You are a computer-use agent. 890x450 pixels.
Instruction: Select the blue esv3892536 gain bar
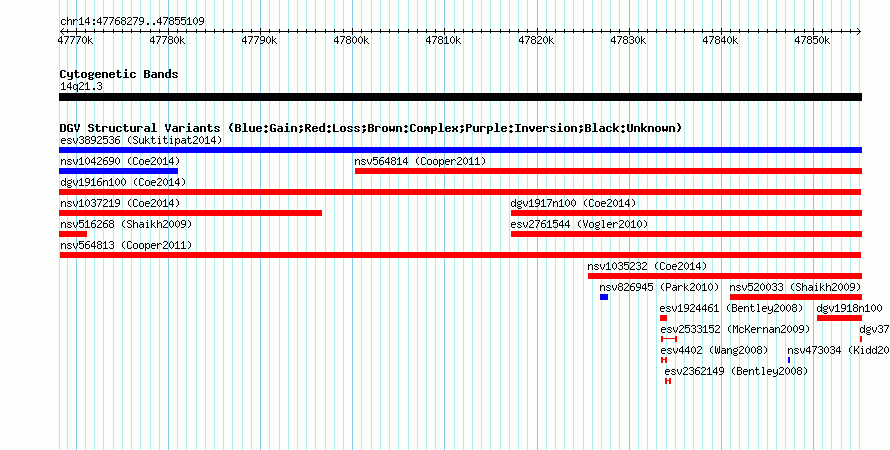click(460, 150)
